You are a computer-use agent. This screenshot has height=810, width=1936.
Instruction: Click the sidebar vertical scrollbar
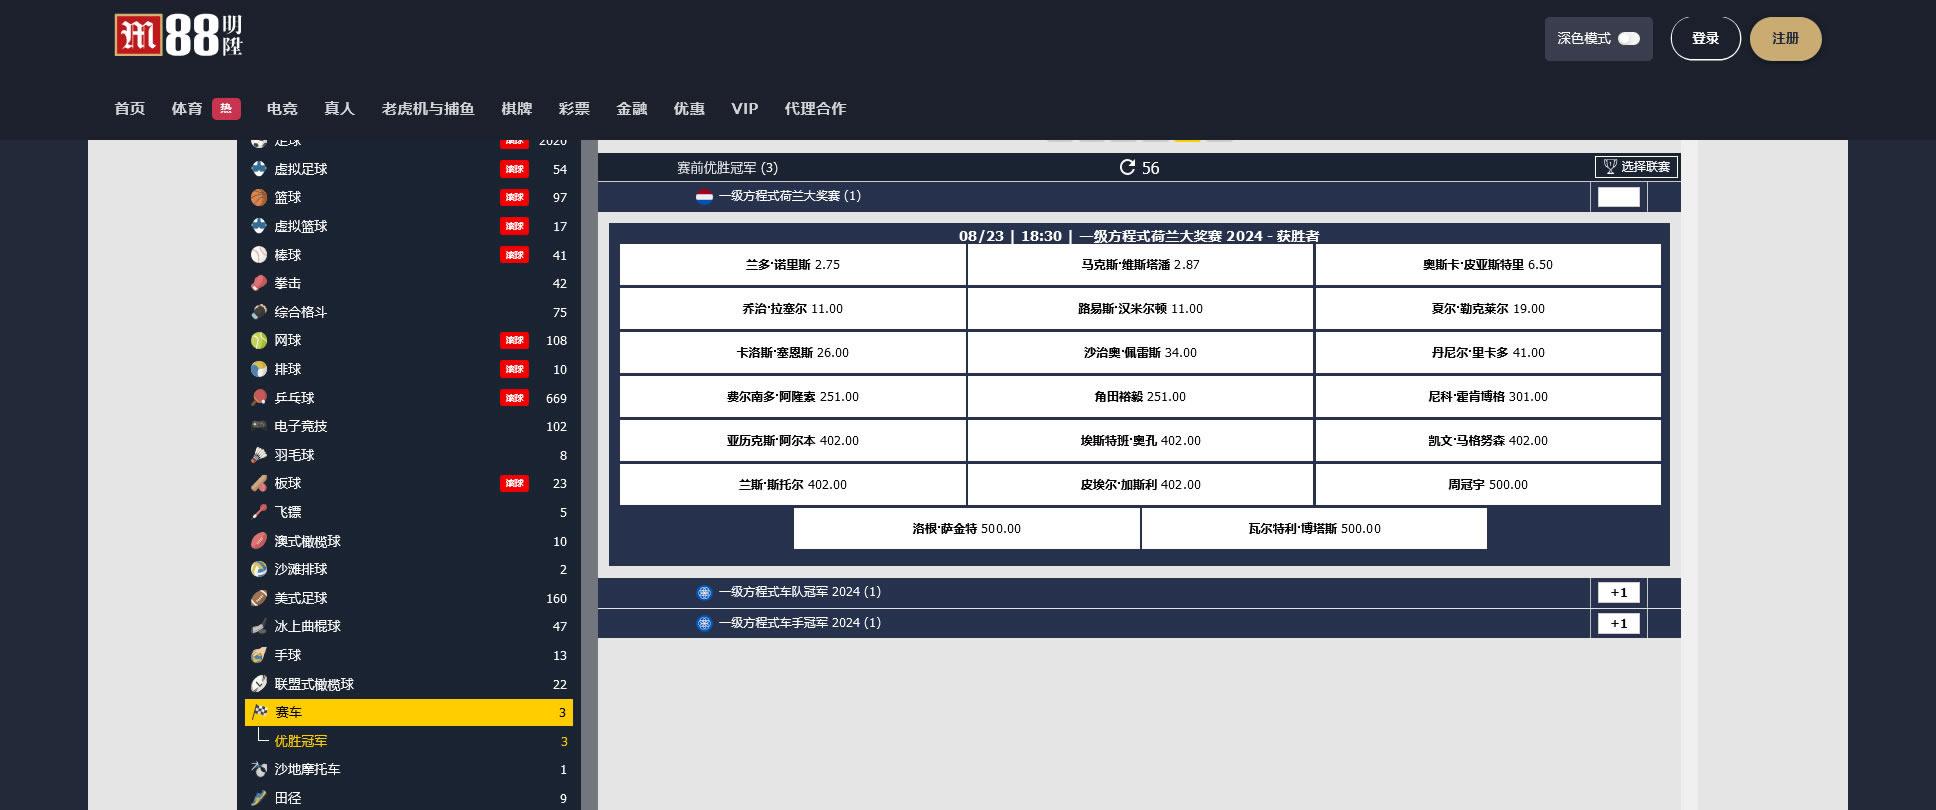(x=590, y=475)
